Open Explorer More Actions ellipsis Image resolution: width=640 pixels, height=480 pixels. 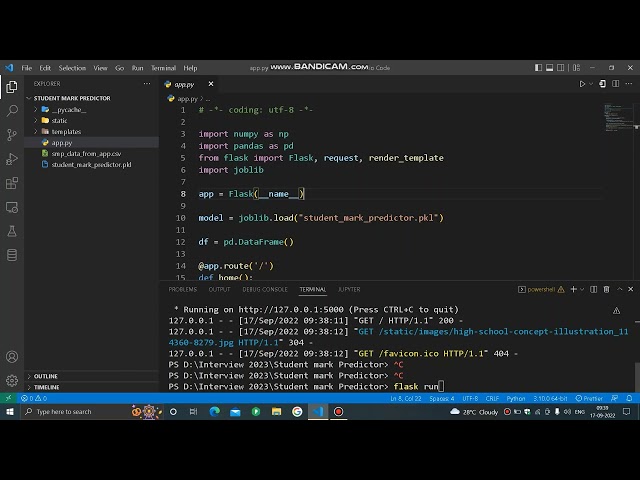147,84
